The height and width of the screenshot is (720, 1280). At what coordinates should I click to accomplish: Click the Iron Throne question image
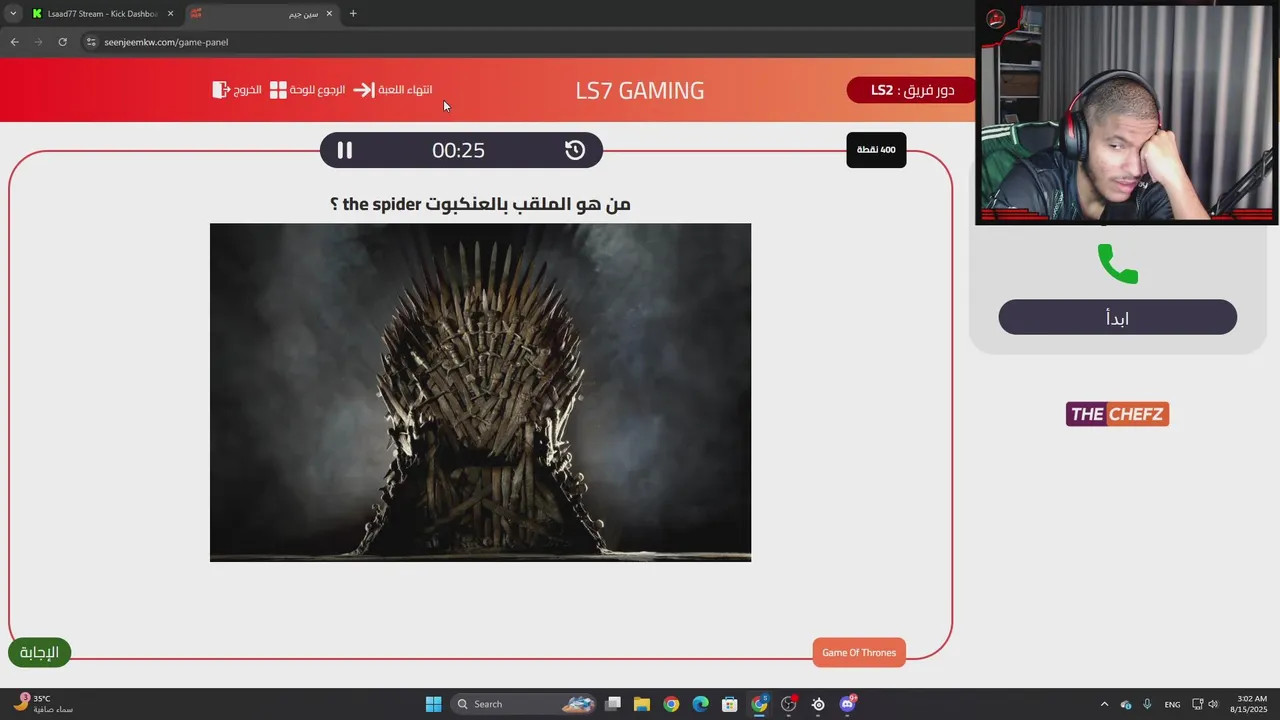[x=480, y=392]
